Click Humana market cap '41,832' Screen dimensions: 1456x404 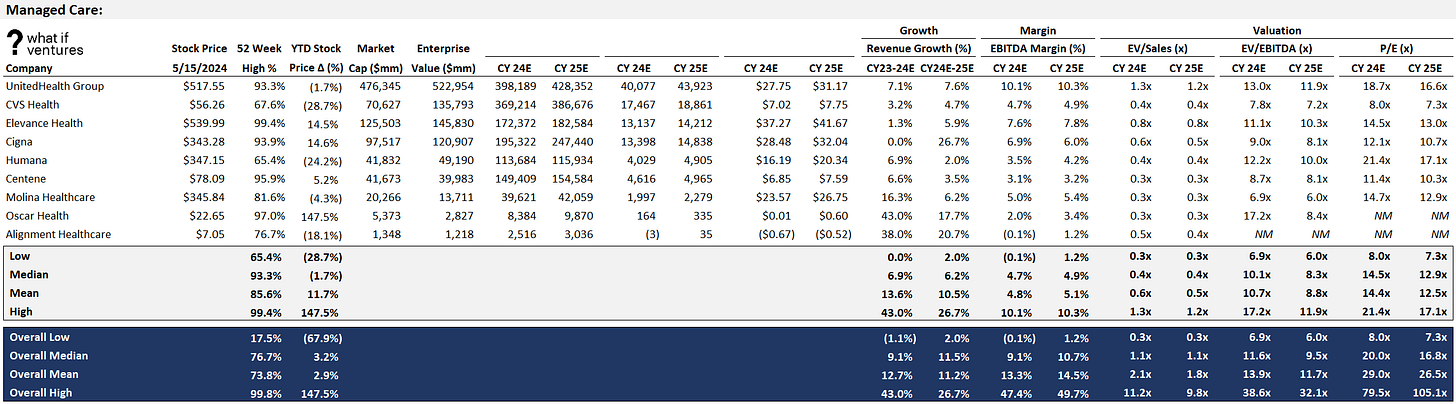point(386,158)
